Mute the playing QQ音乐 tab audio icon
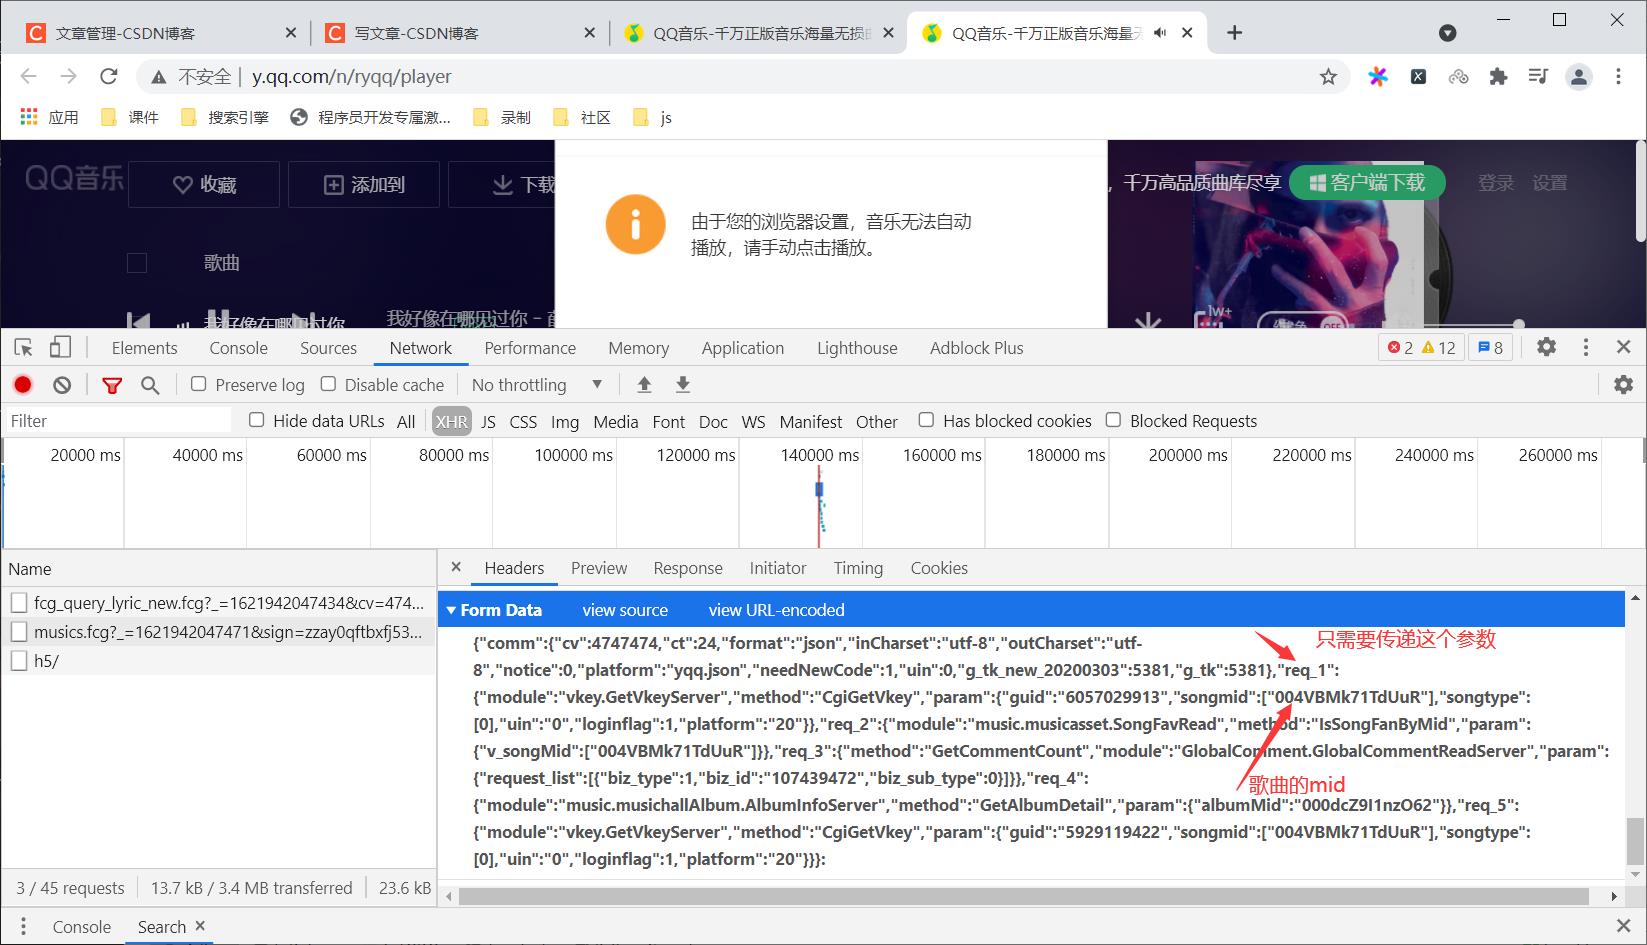The height and width of the screenshot is (945, 1647). point(1160,33)
